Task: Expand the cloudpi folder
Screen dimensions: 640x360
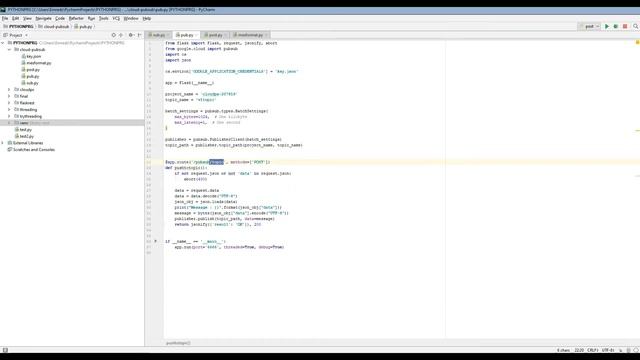Action: [9, 89]
